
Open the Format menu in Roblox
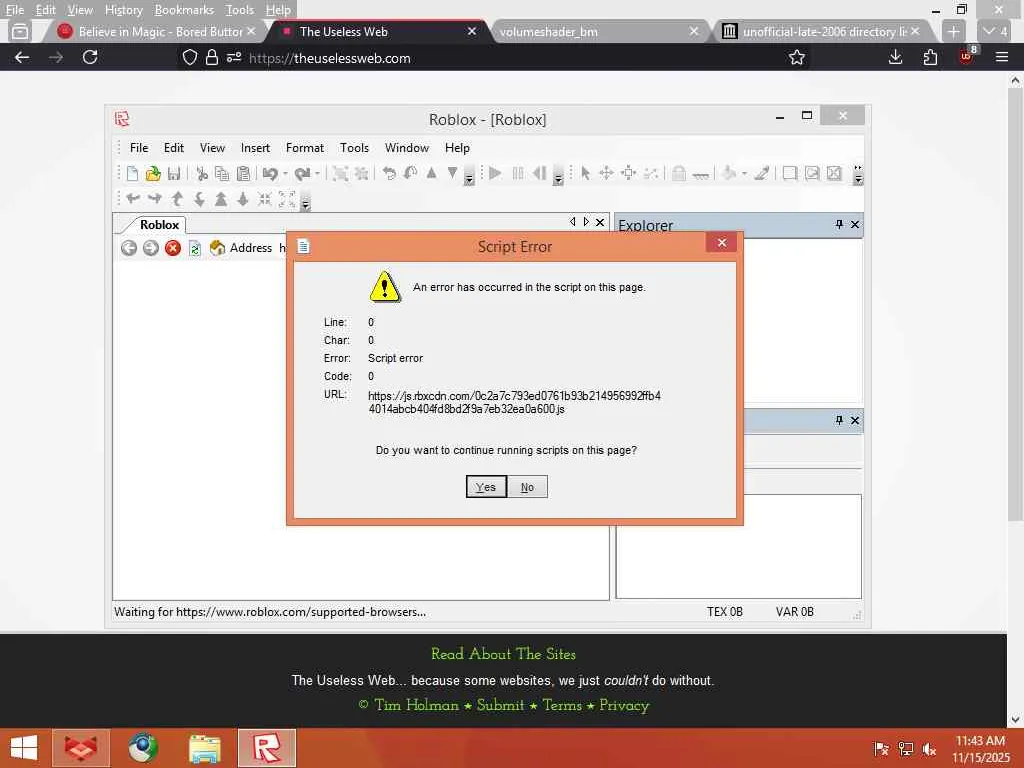(305, 148)
